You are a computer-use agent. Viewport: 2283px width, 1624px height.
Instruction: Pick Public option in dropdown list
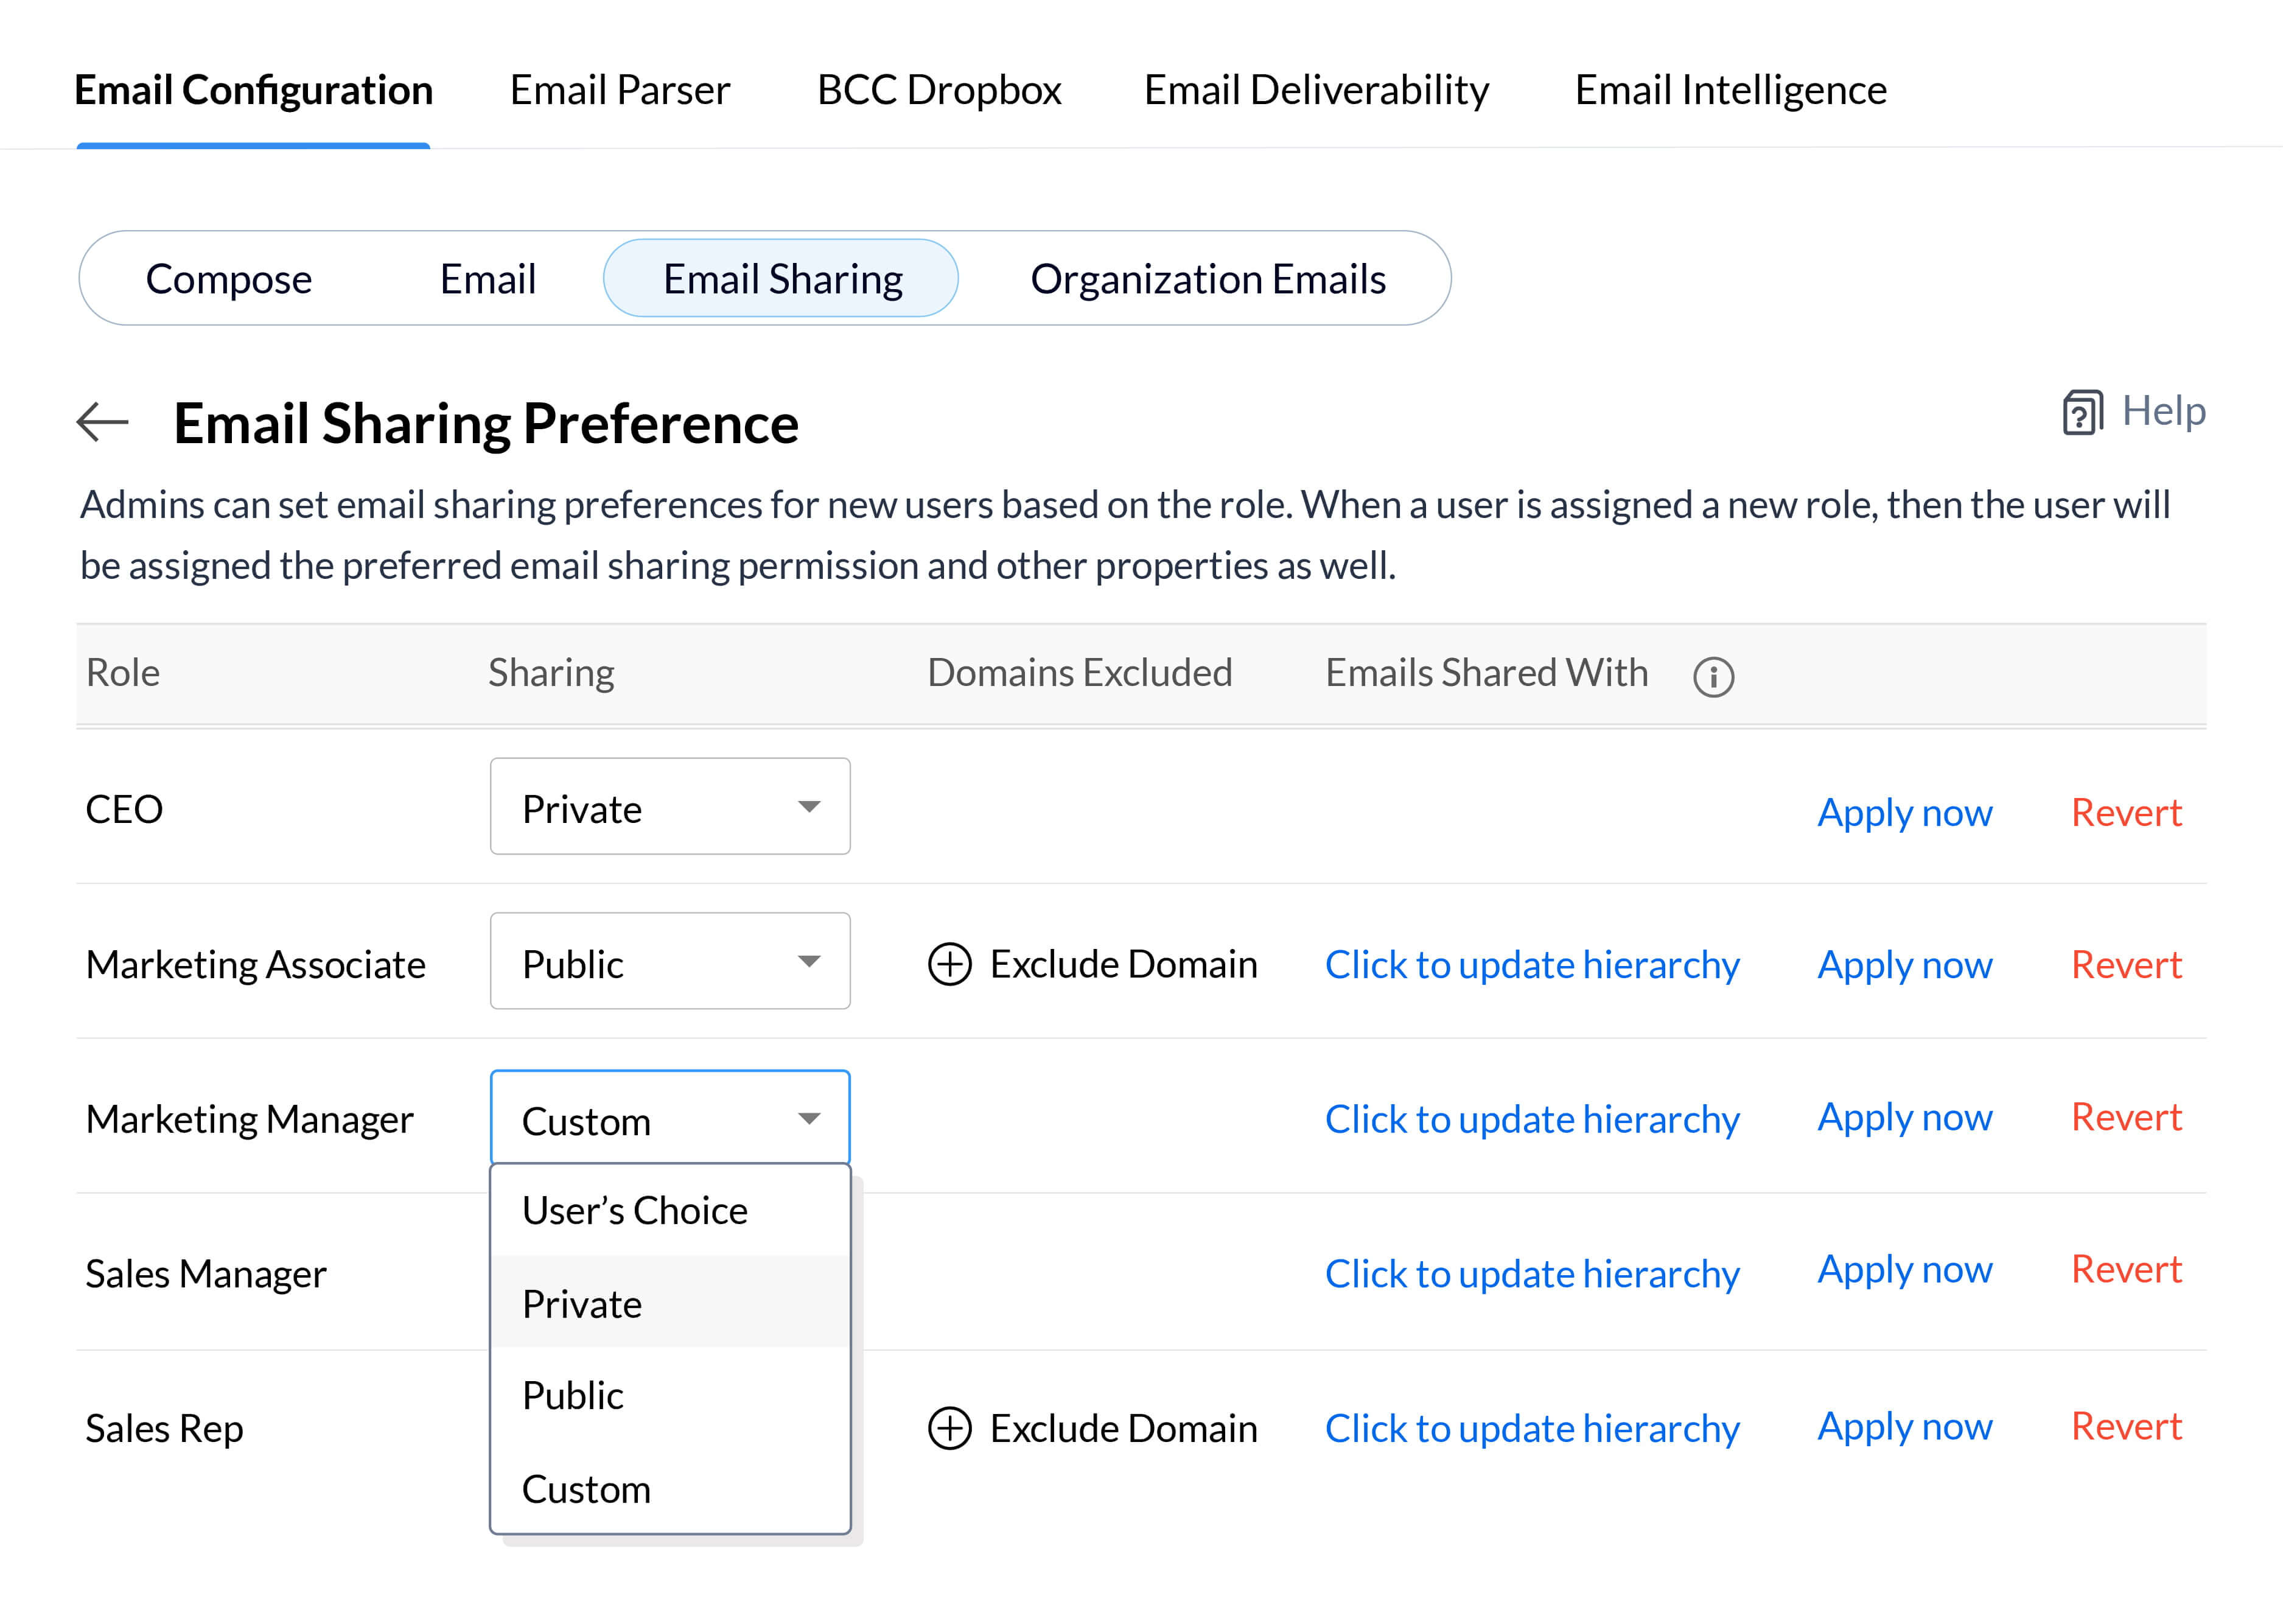point(573,1395)
